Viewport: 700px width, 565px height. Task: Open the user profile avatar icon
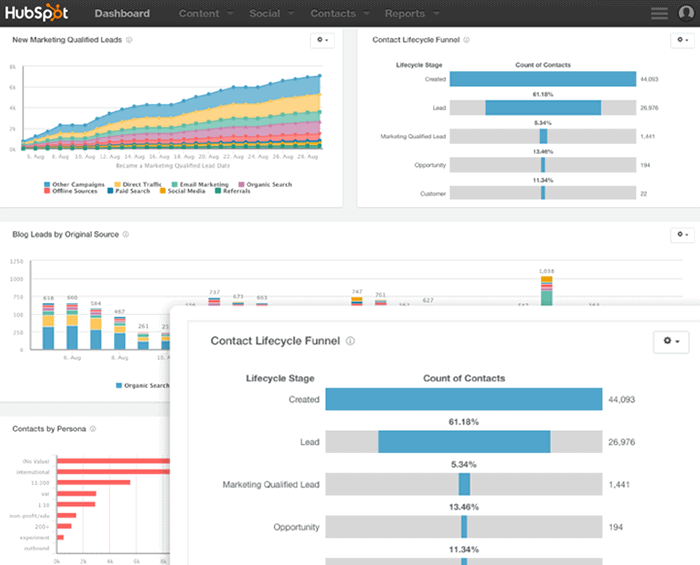pos(686,13)
